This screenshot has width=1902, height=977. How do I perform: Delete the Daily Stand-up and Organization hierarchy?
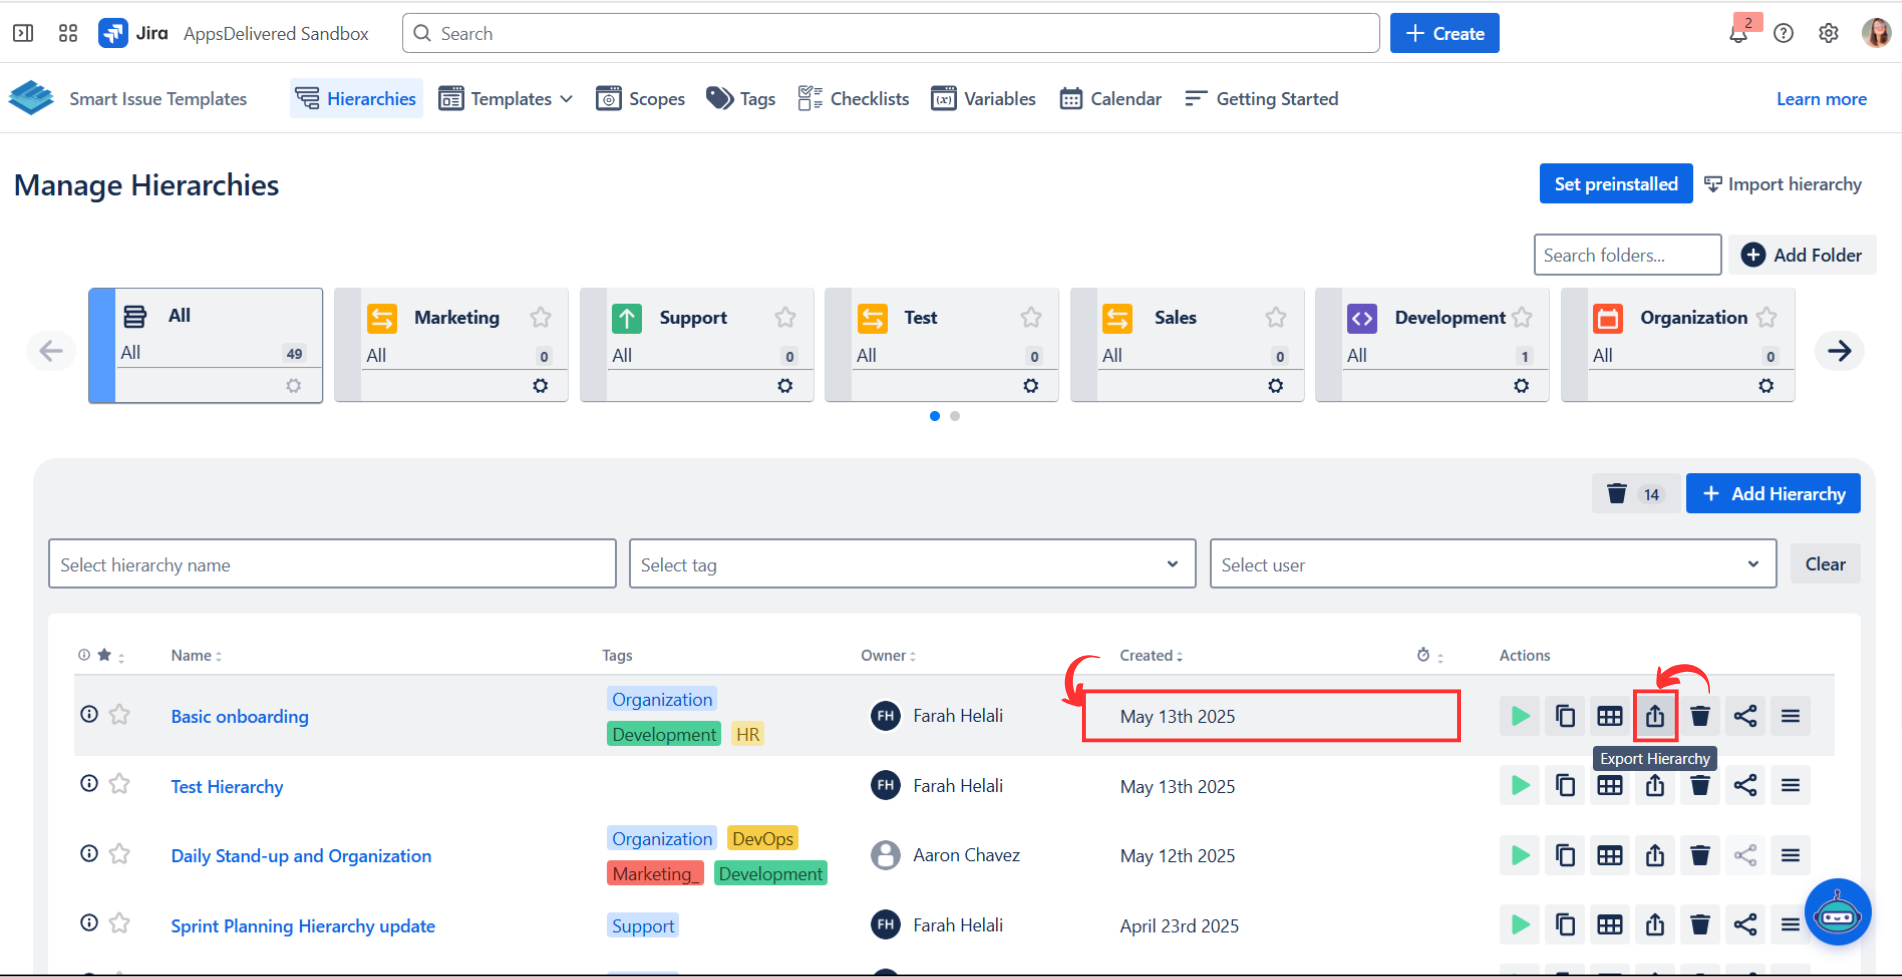pos(1700,856)
